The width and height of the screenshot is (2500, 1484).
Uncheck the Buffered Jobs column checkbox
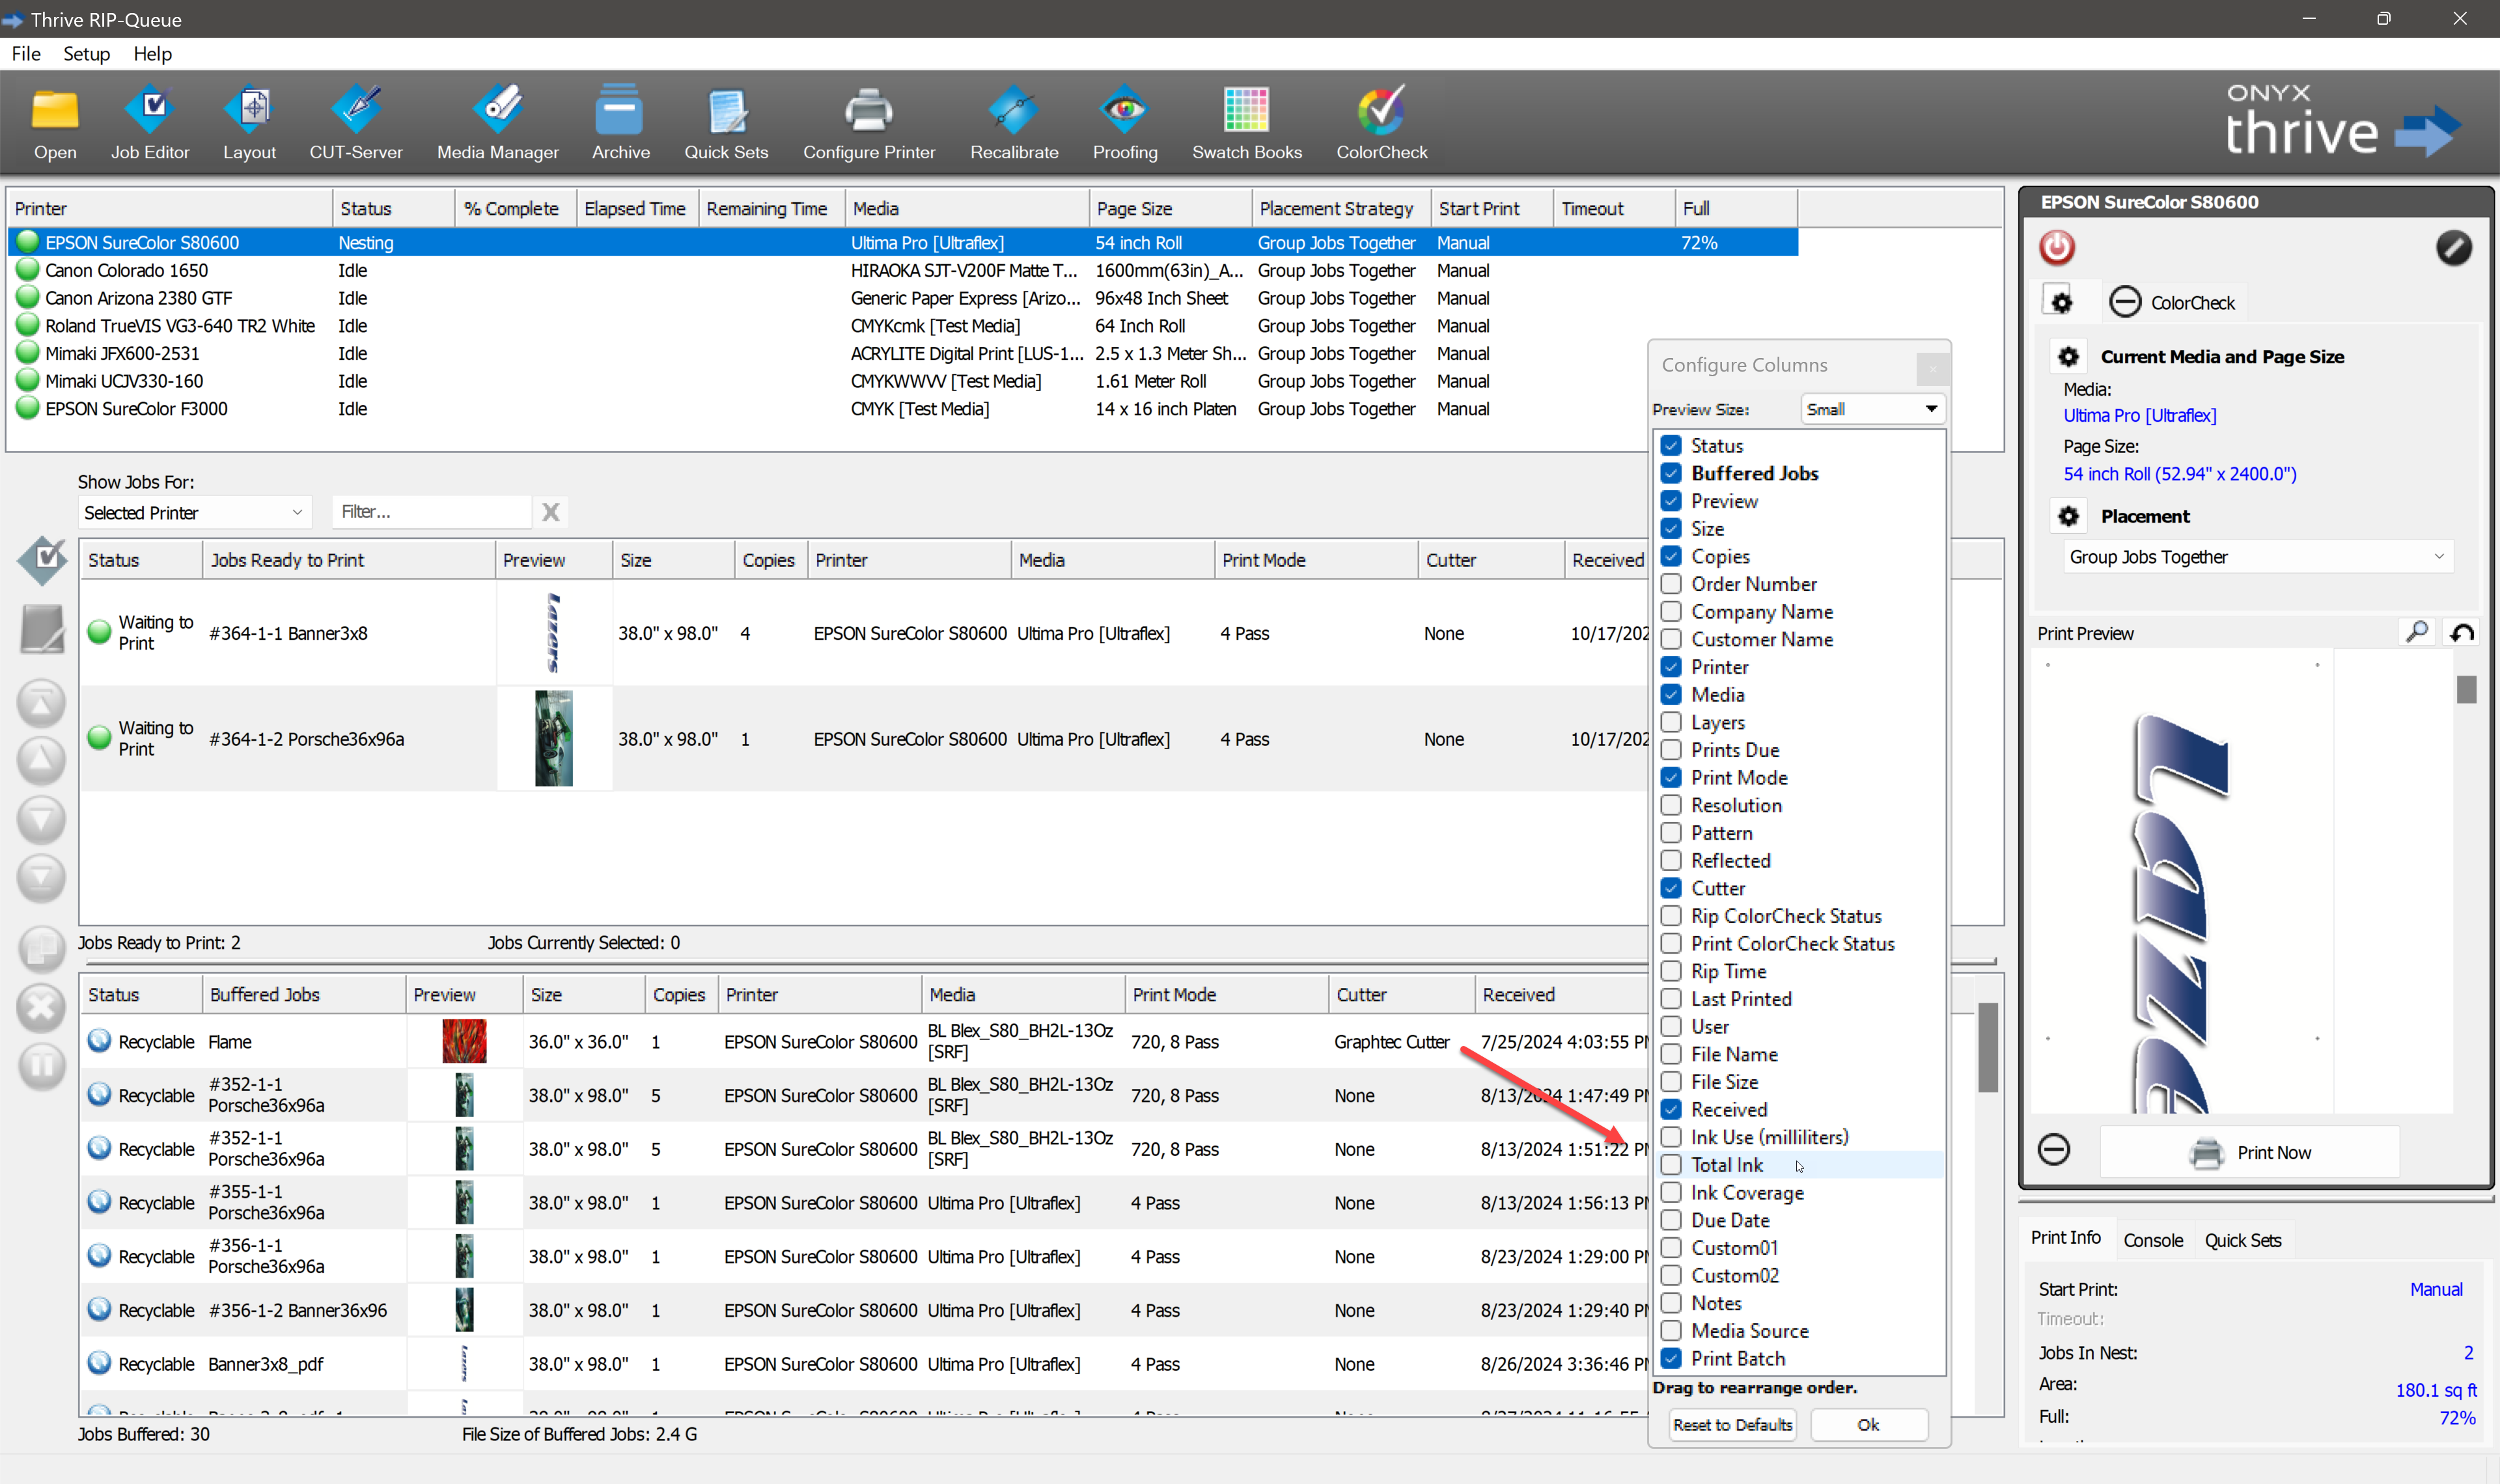point(1671,473)
